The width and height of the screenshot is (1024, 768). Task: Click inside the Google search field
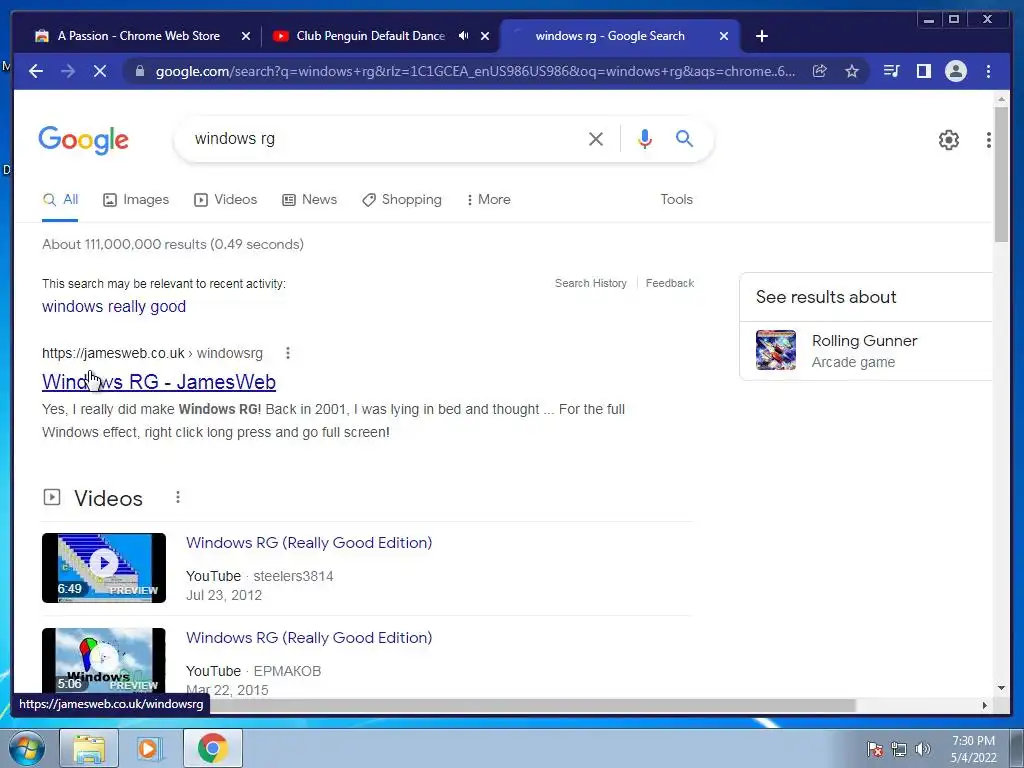[x=385, y=139]
